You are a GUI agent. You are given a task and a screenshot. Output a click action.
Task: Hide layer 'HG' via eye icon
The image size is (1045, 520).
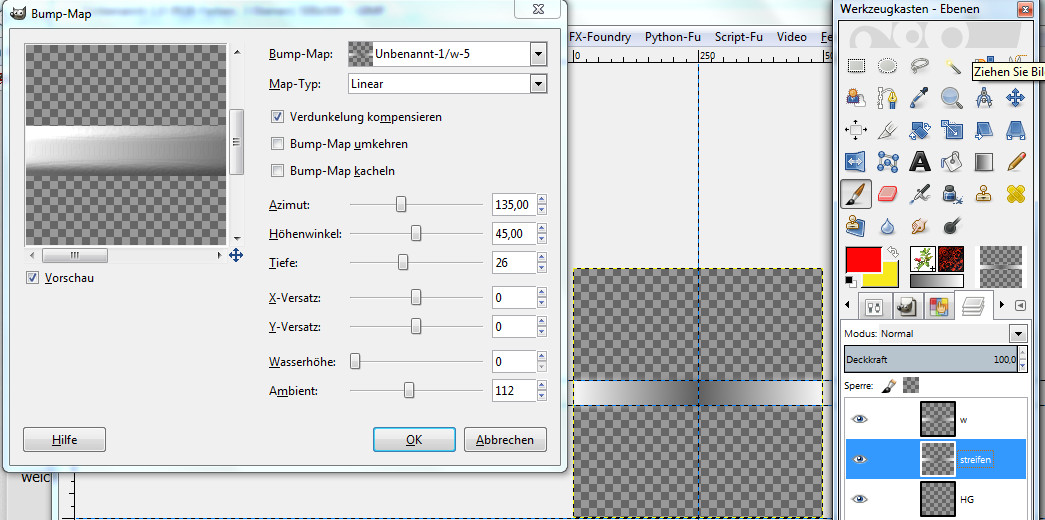(860, 499)
